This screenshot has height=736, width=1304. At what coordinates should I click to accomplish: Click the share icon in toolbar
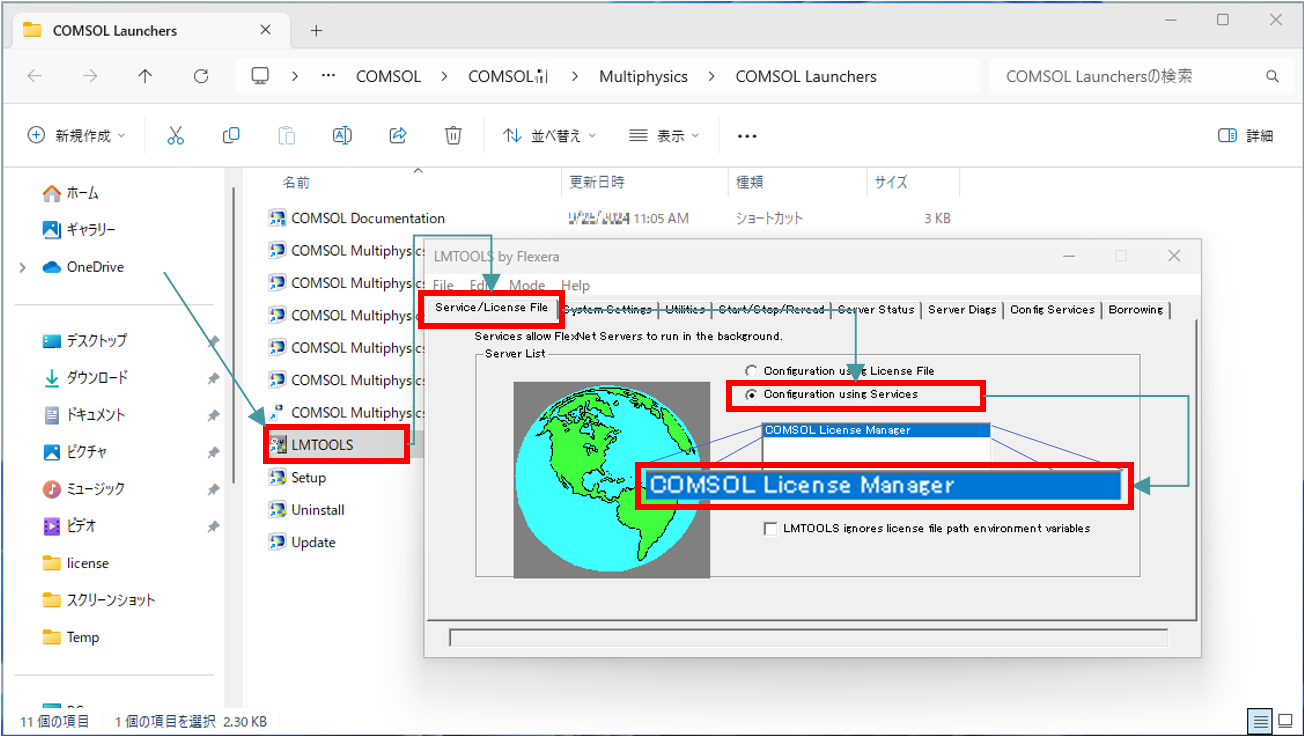coord(398,136)
